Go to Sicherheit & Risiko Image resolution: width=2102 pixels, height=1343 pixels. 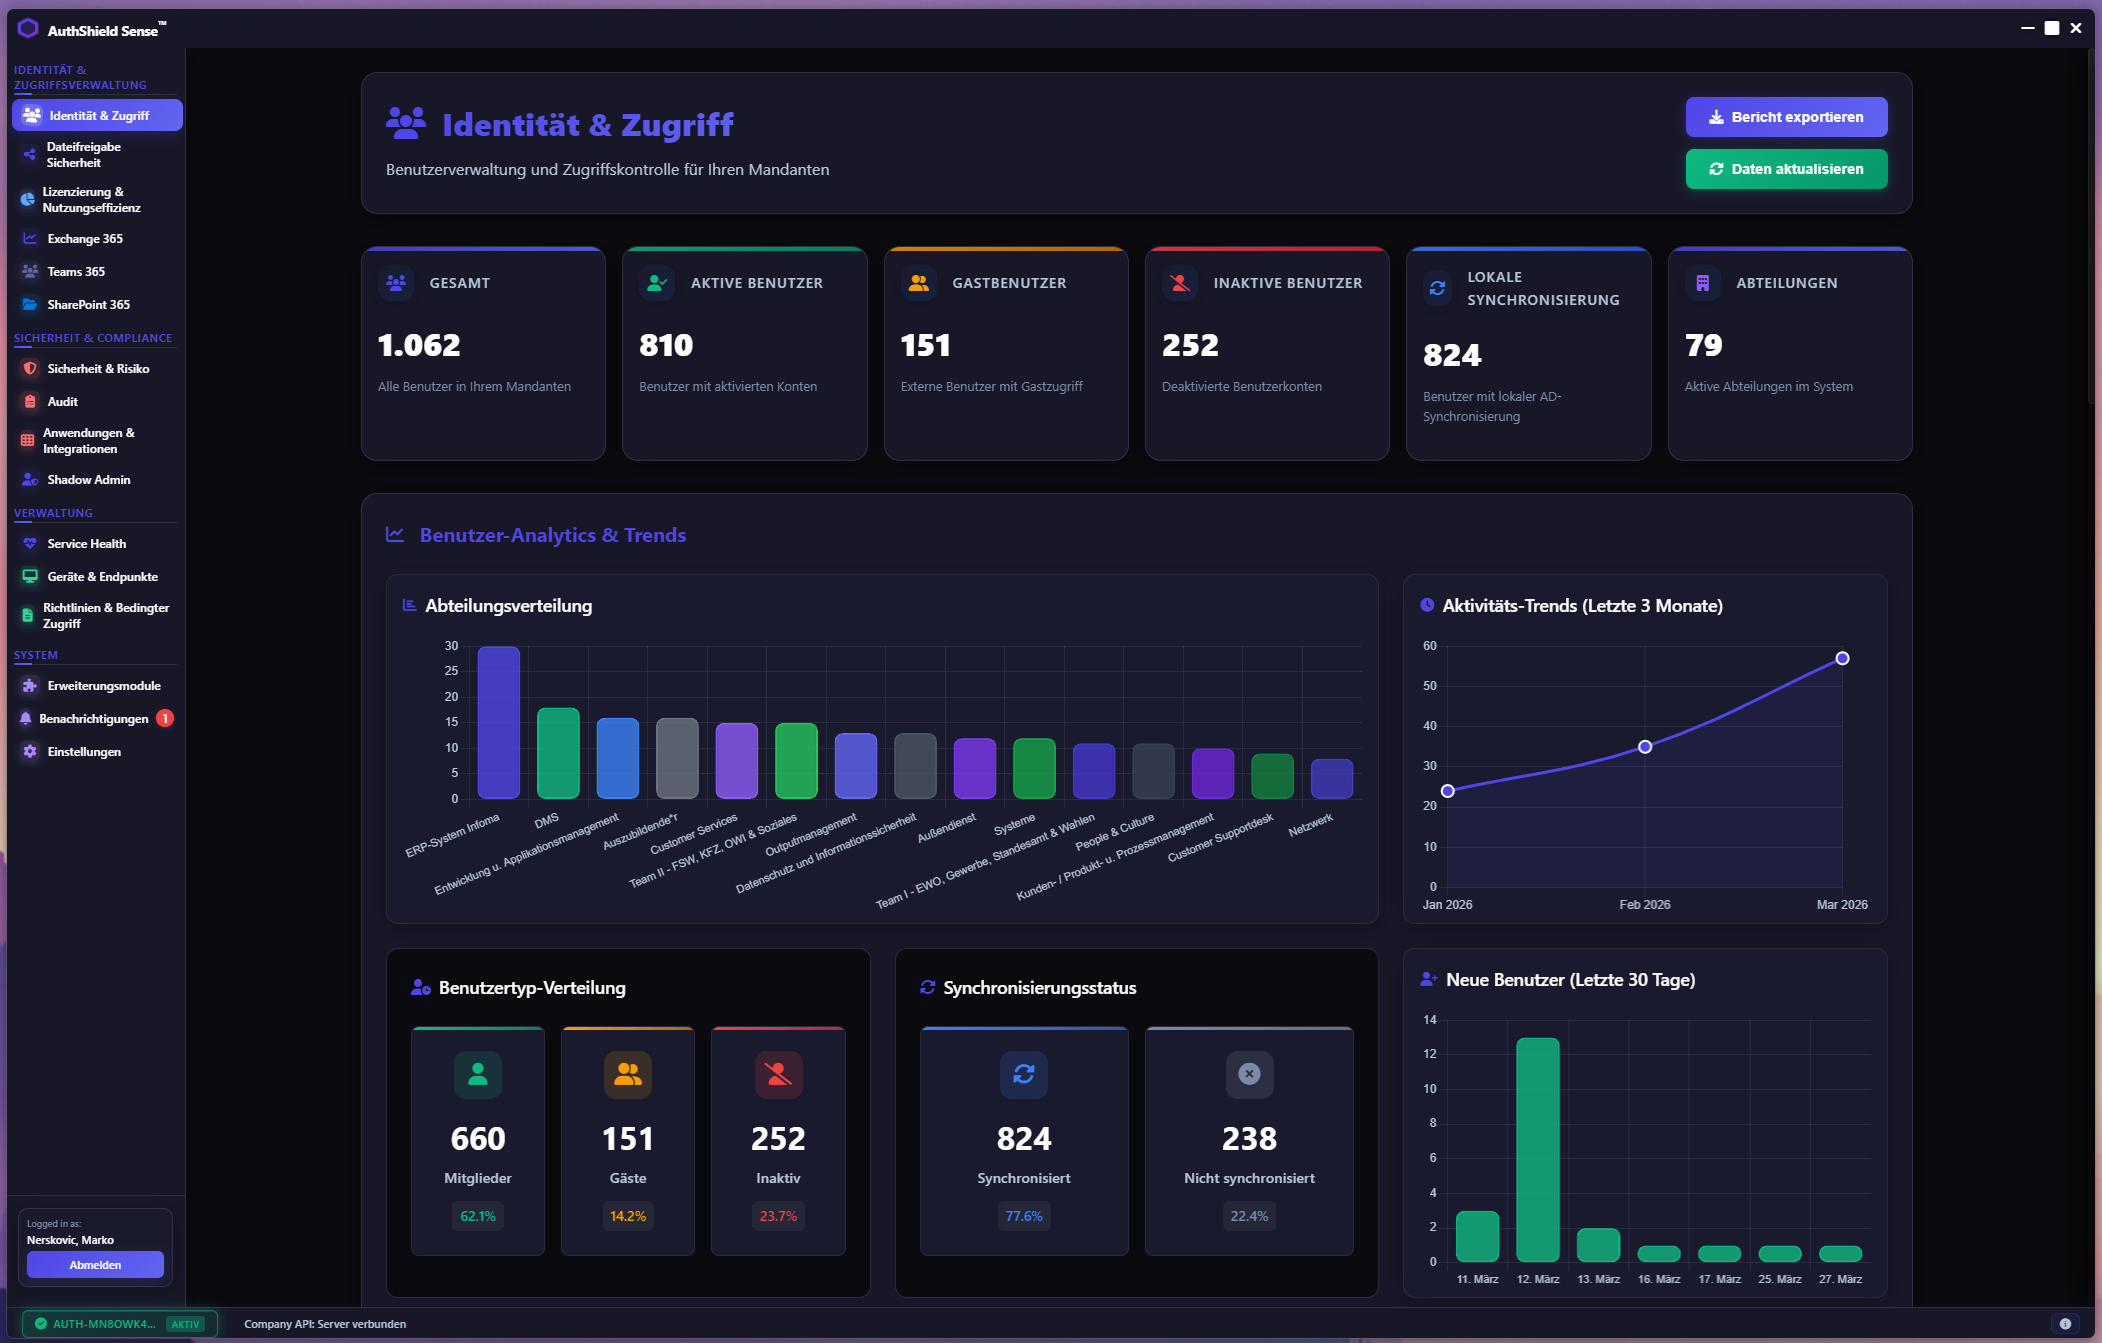(x=98, y=369)
